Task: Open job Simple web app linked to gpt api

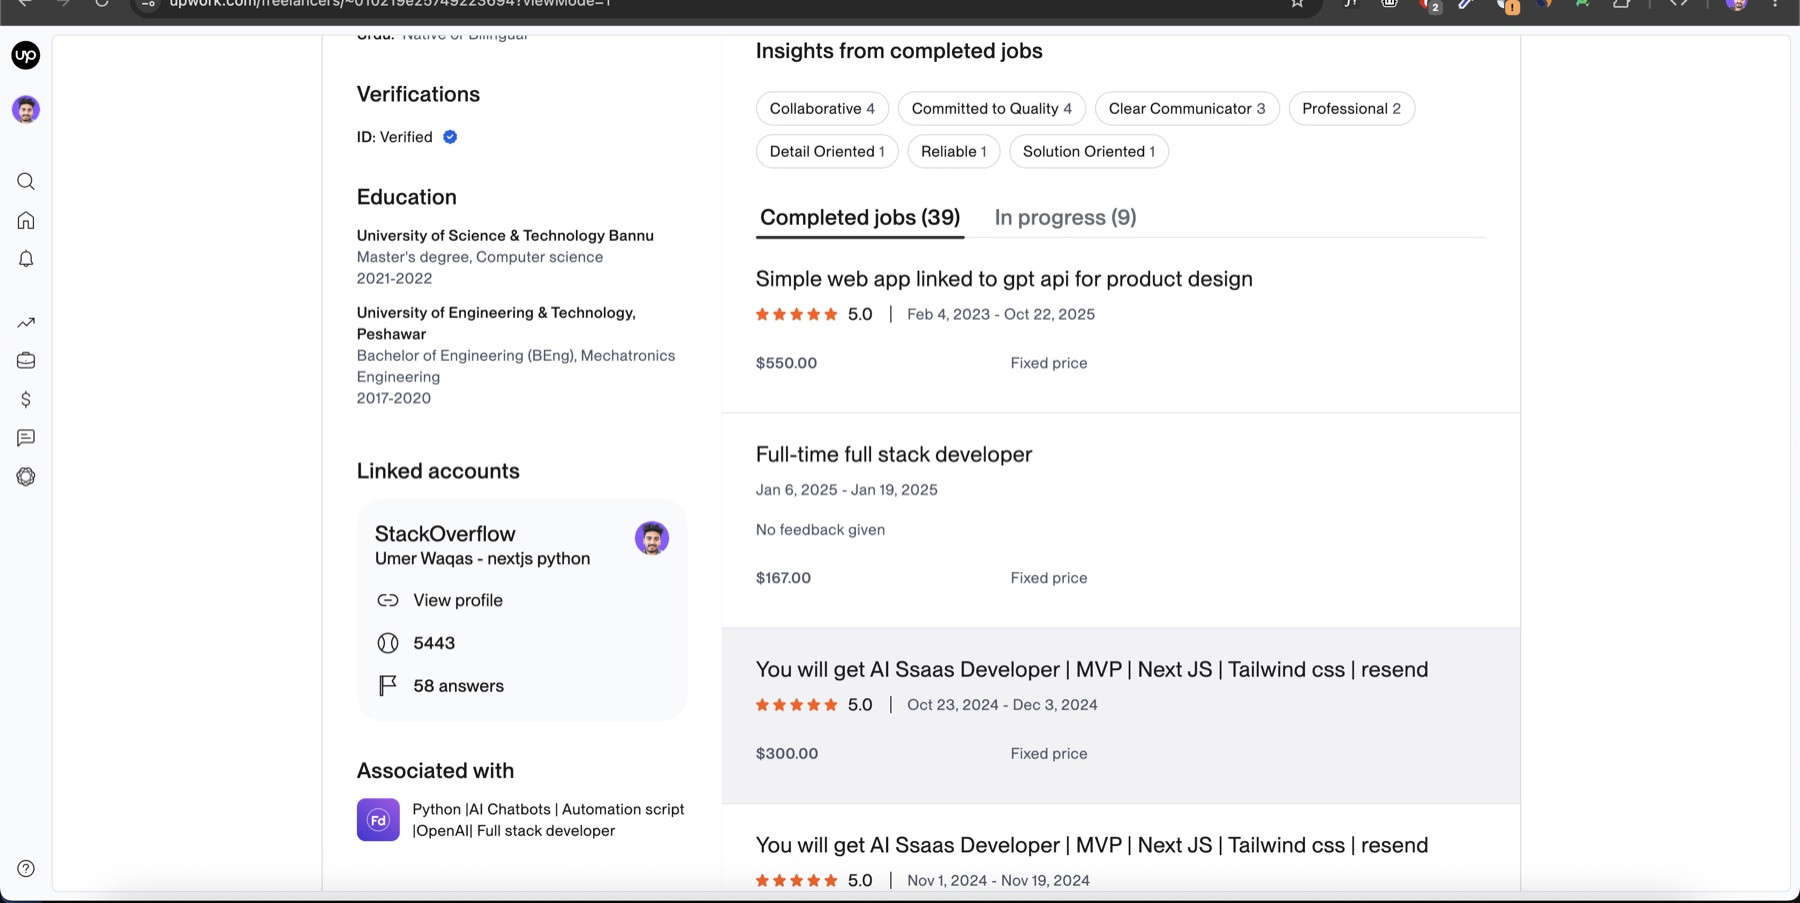Action: 1004,279
